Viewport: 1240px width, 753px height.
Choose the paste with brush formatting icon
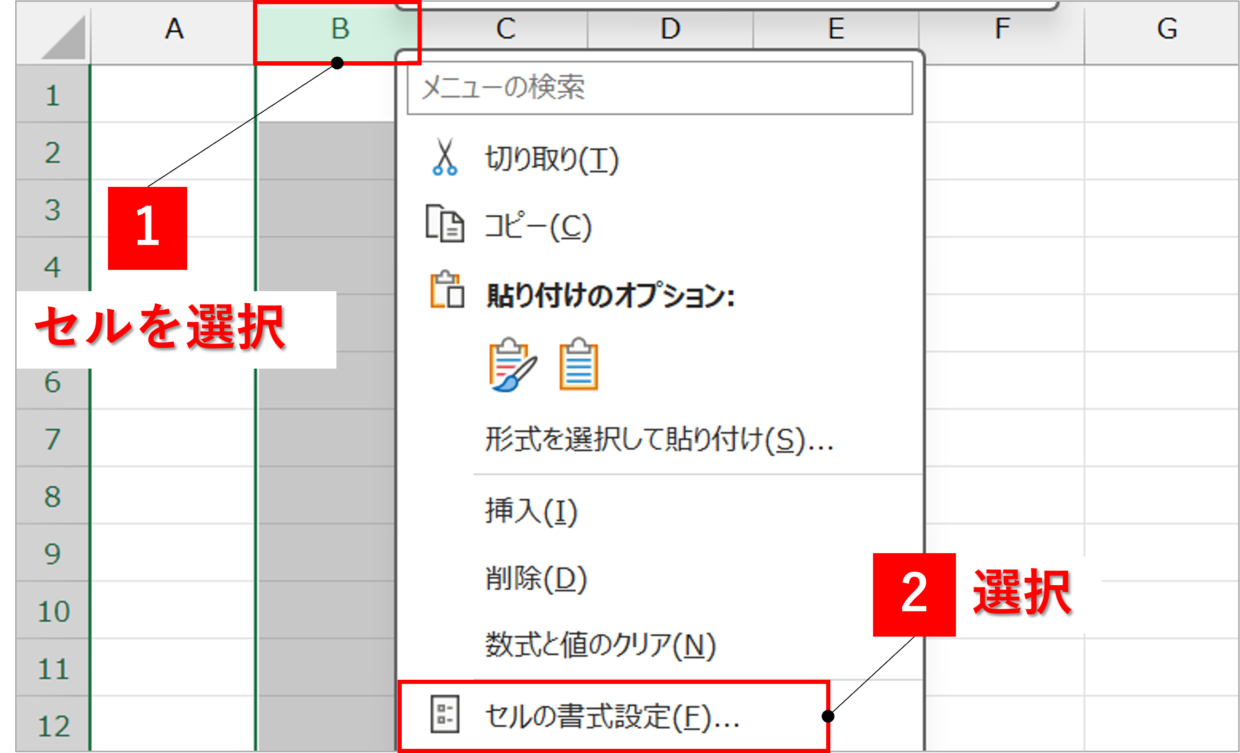[513, 364]
